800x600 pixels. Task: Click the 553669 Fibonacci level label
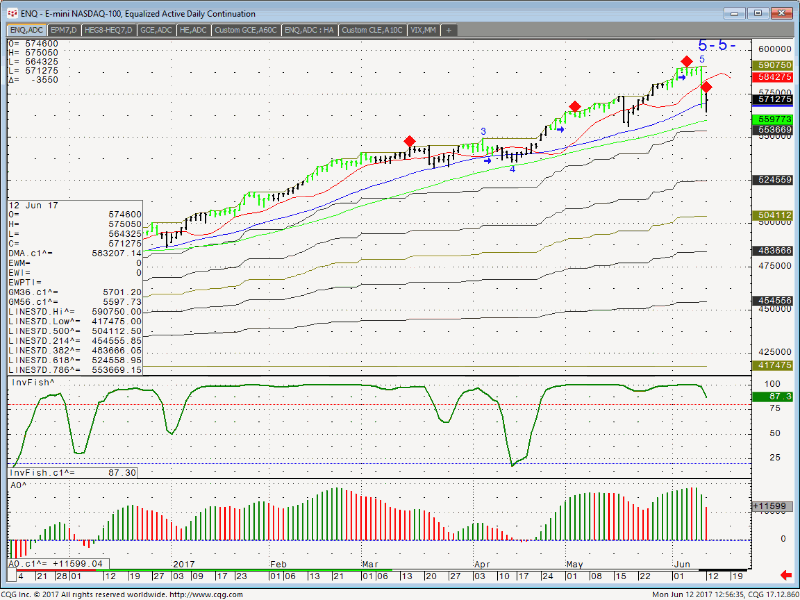772,130
